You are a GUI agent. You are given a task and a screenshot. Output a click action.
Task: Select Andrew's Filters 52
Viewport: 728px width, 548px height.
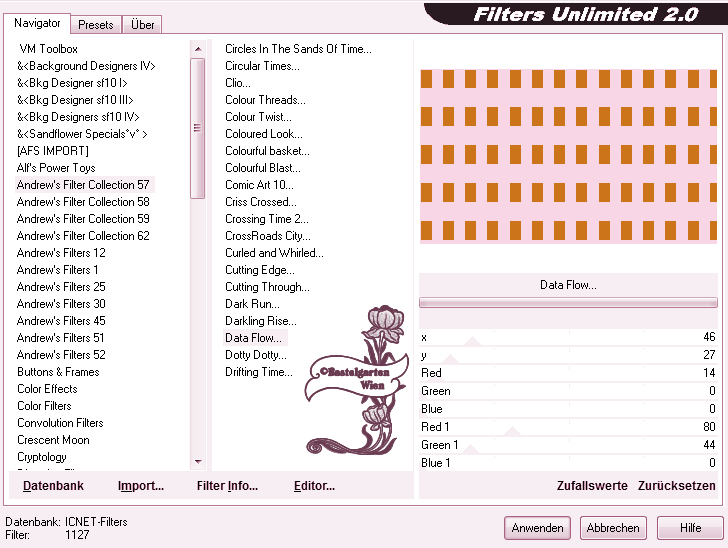(61, 355)
